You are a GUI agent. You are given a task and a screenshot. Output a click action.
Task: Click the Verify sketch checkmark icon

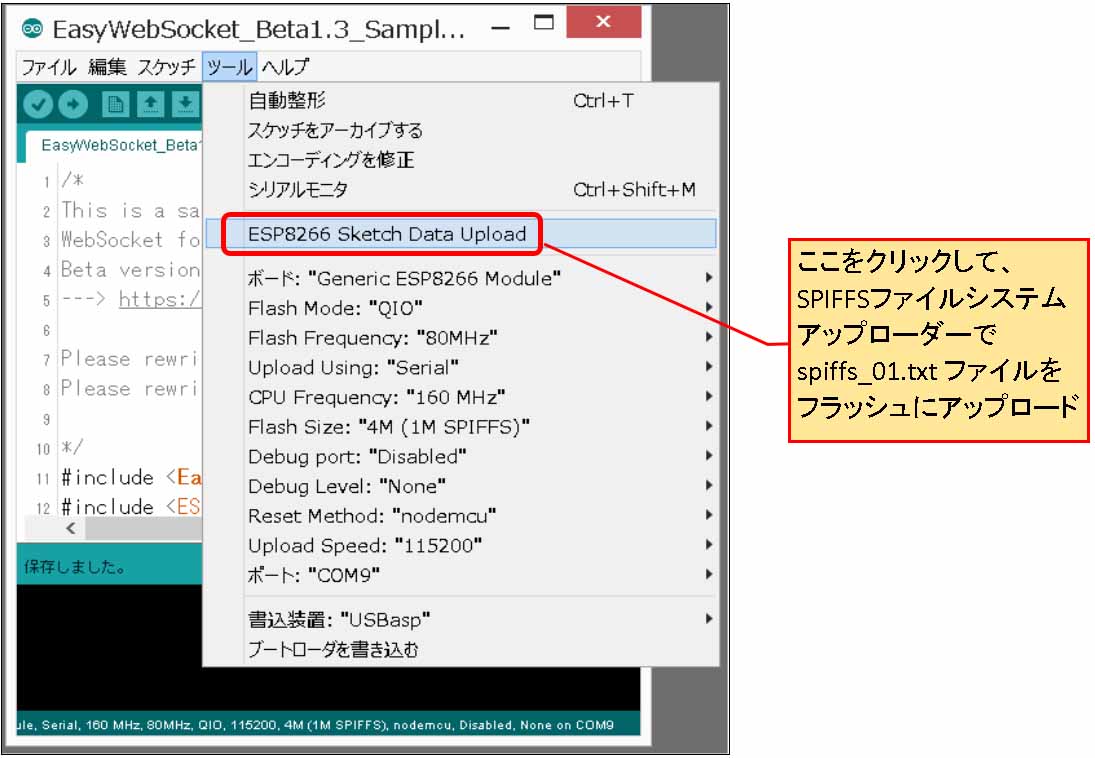tap(38, 104)
